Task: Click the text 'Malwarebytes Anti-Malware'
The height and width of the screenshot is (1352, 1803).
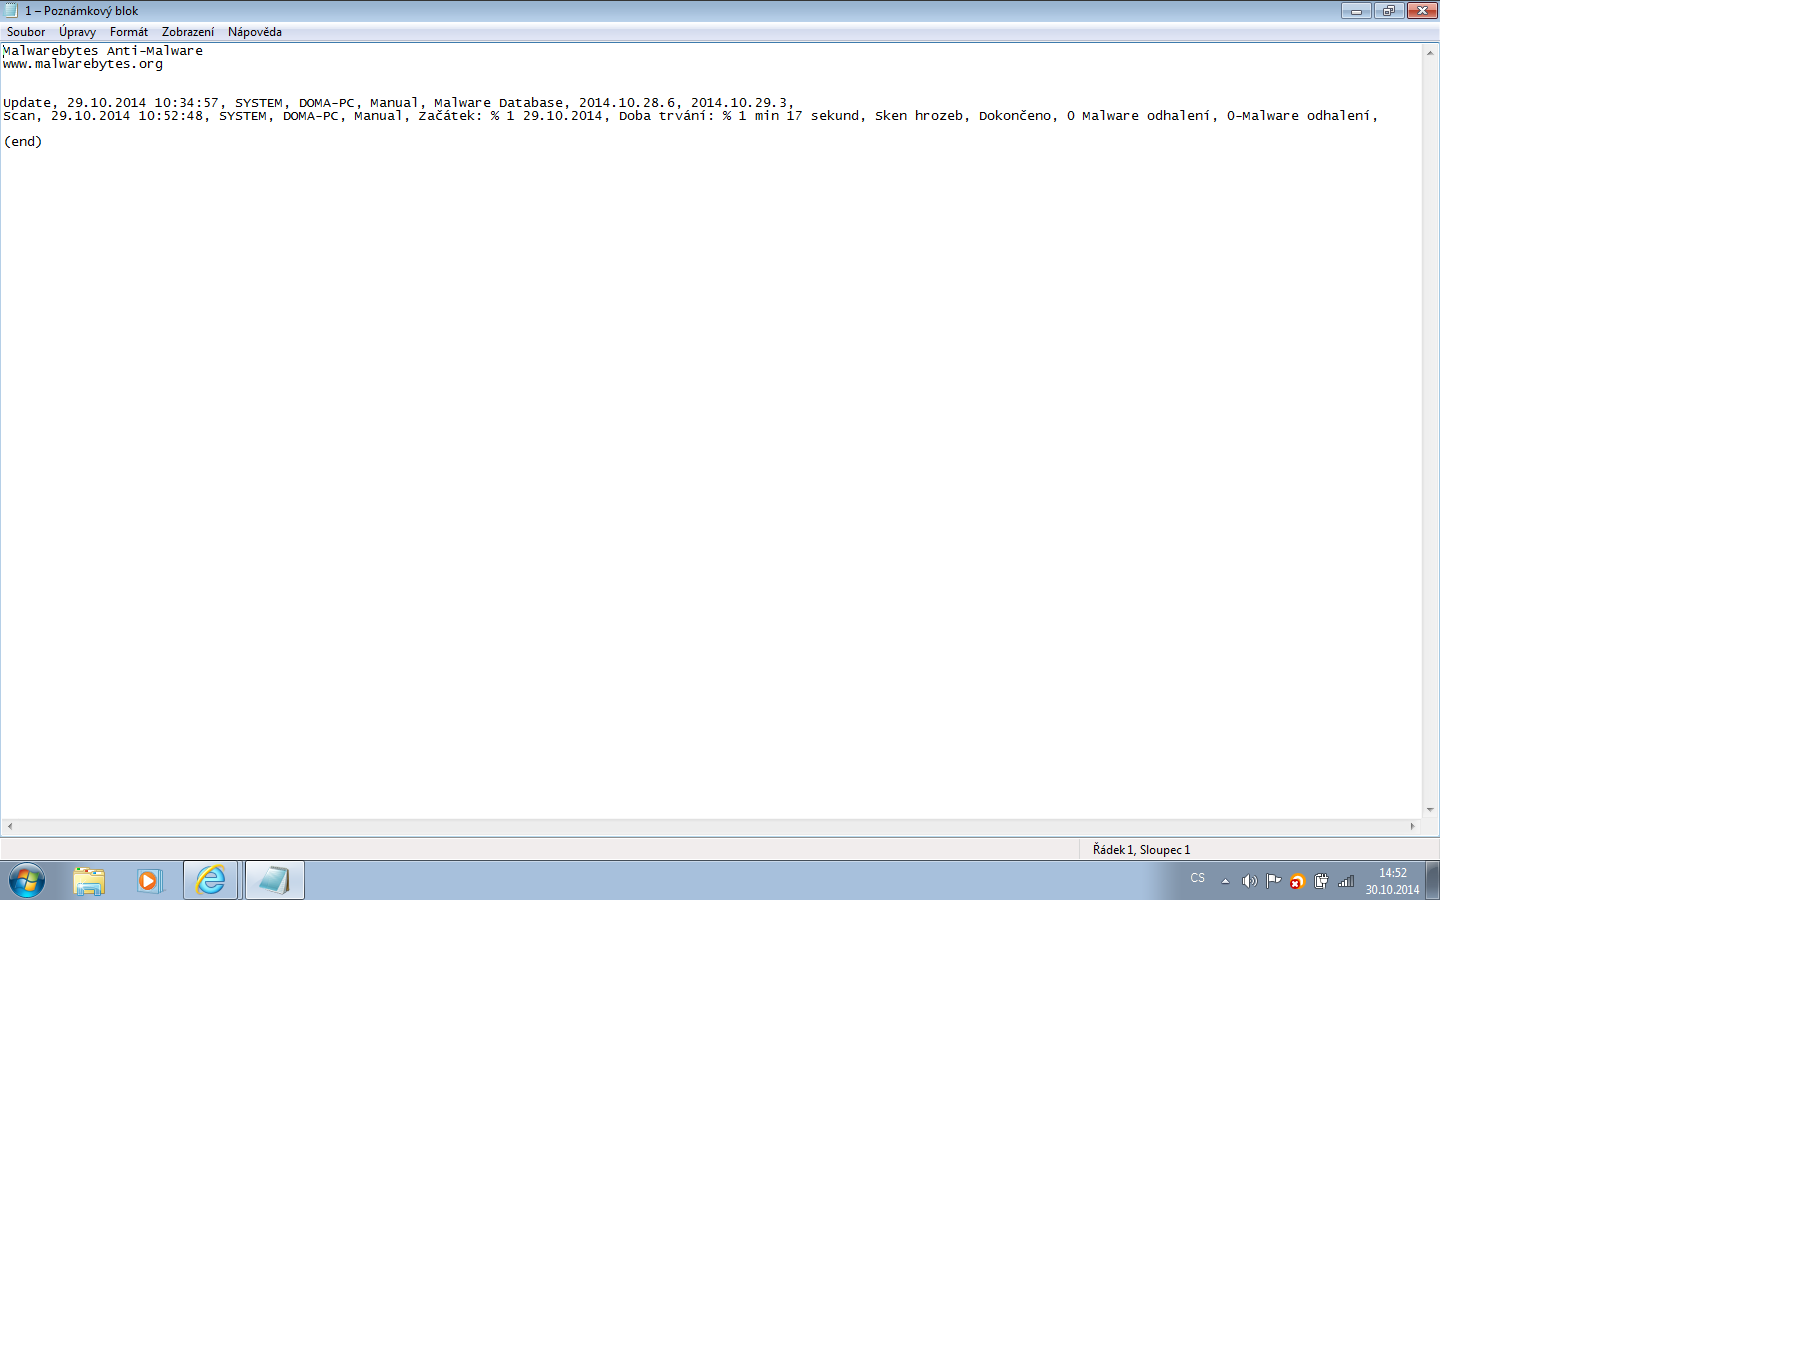Action: (x=103, y=51)
